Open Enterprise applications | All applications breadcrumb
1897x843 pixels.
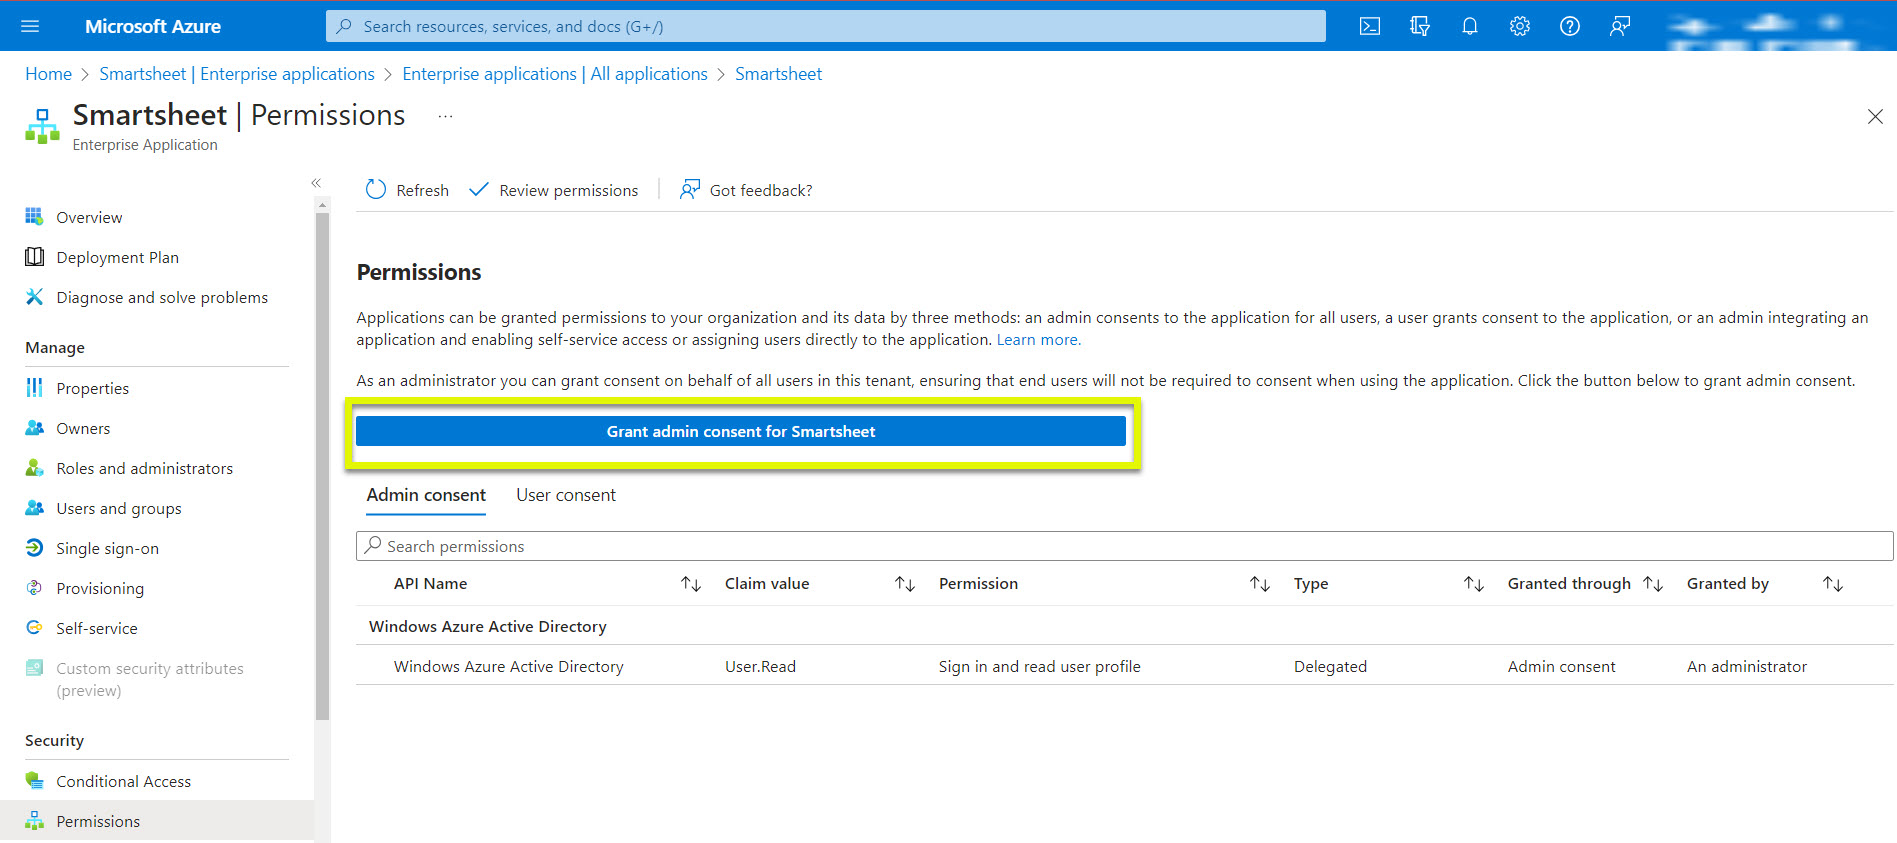[555, 74]
